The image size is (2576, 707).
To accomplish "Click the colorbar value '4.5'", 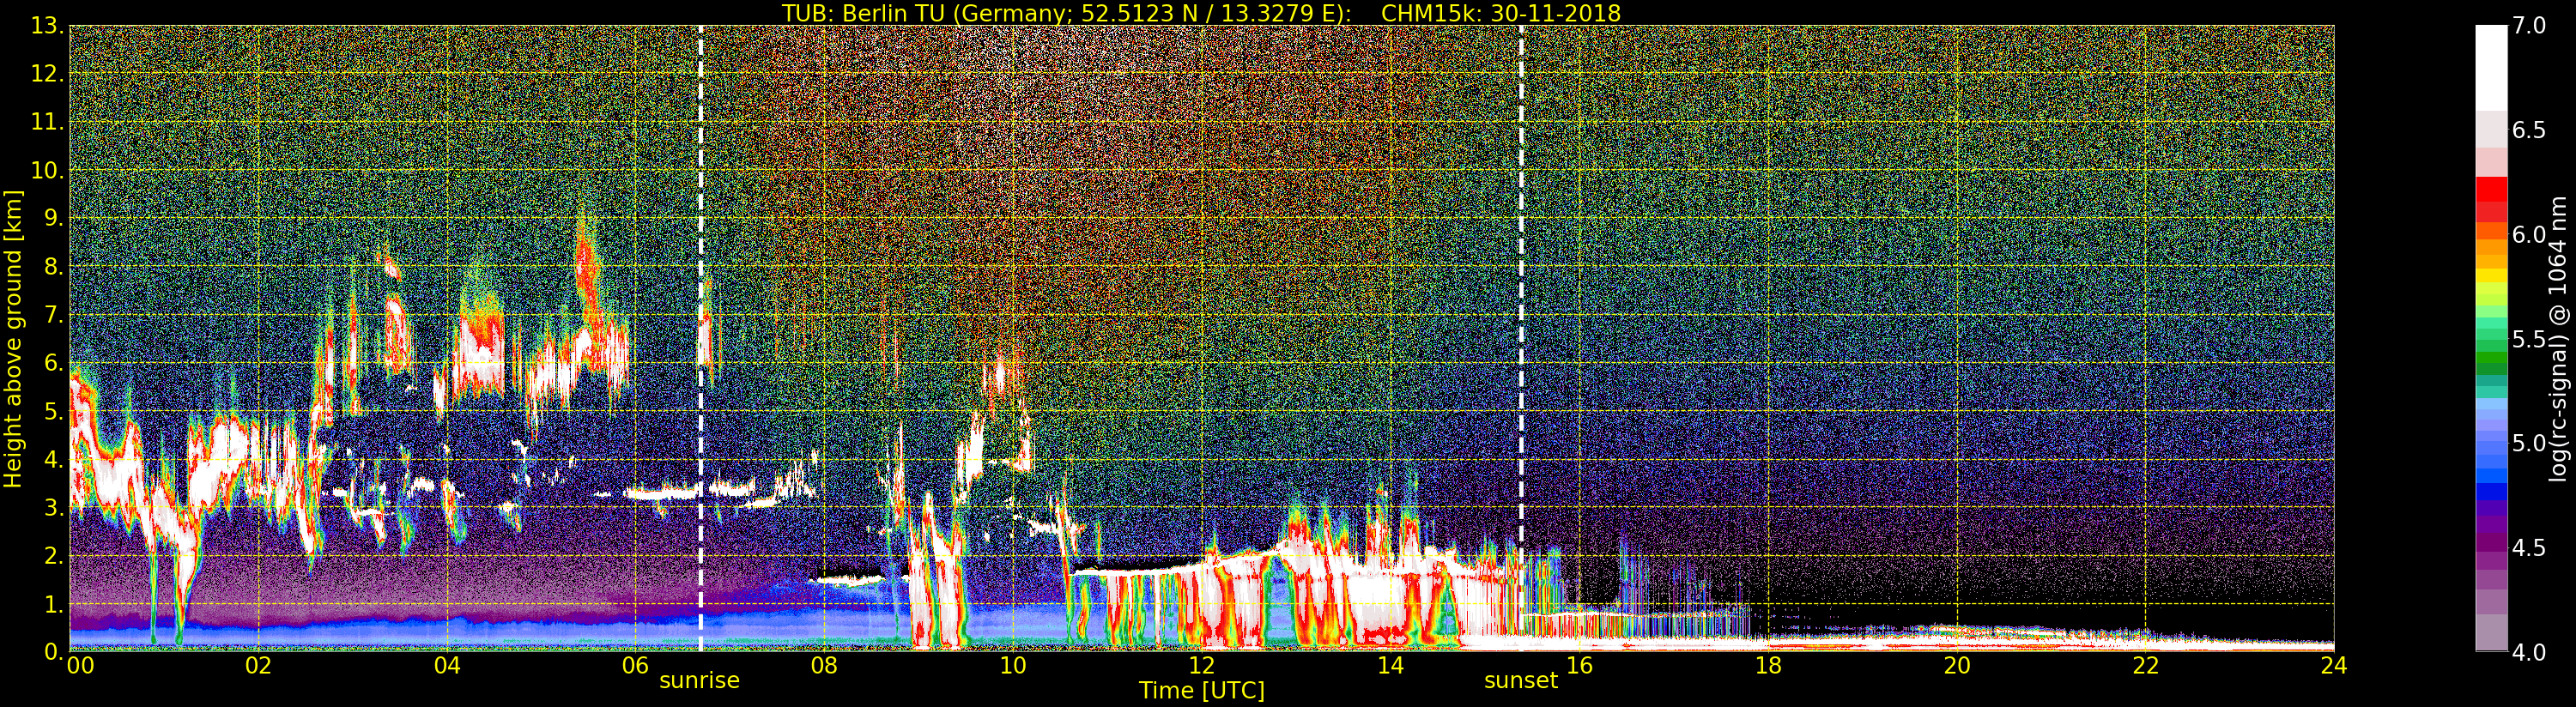I will 2529,548.
